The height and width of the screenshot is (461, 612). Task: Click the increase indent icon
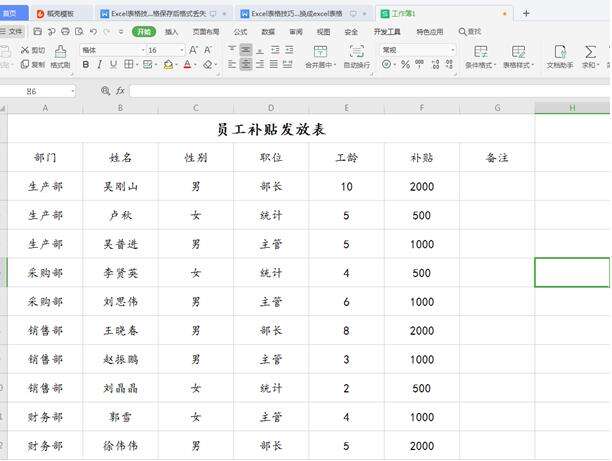pos(289,50)
